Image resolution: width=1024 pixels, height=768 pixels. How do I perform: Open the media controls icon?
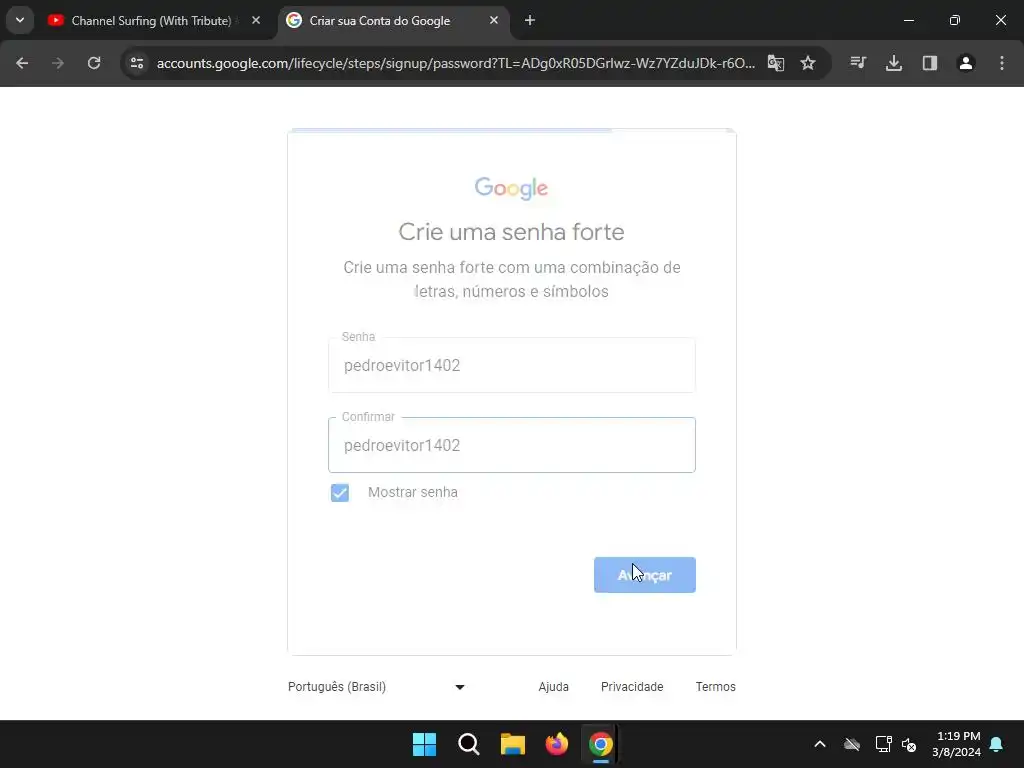tap(858, 63)
